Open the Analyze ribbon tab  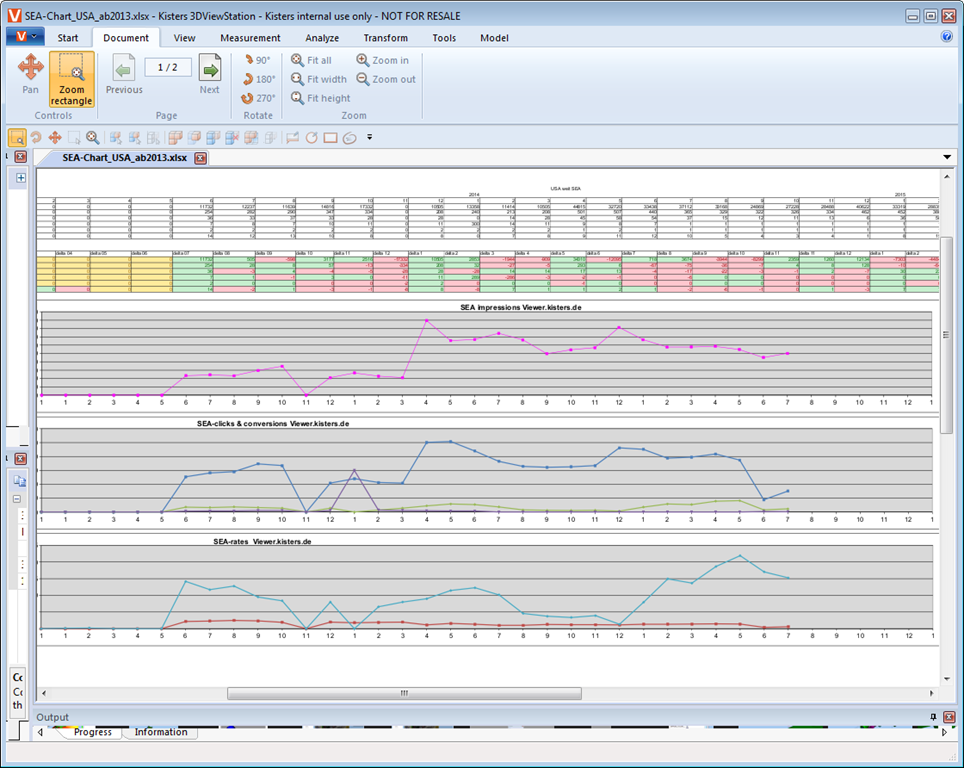click(x=322, y=38)
